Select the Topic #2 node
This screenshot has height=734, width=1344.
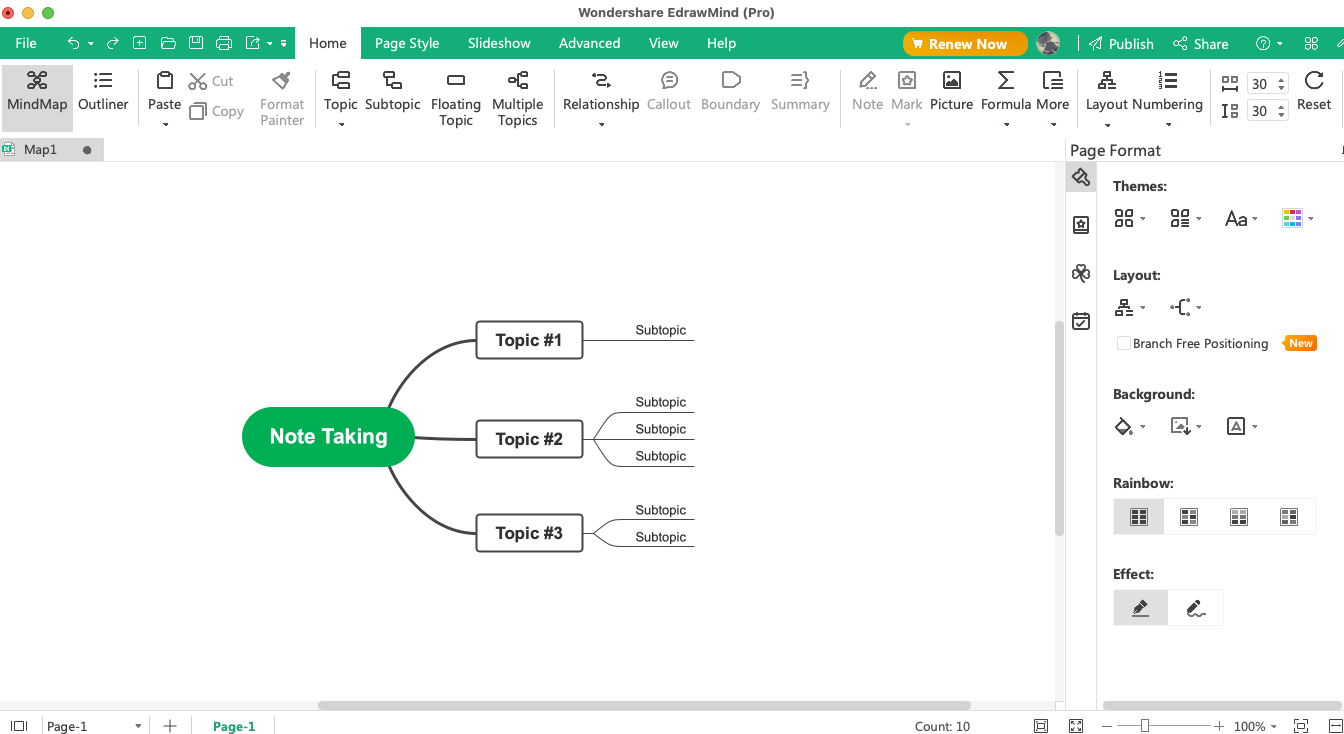click(529, 439)
